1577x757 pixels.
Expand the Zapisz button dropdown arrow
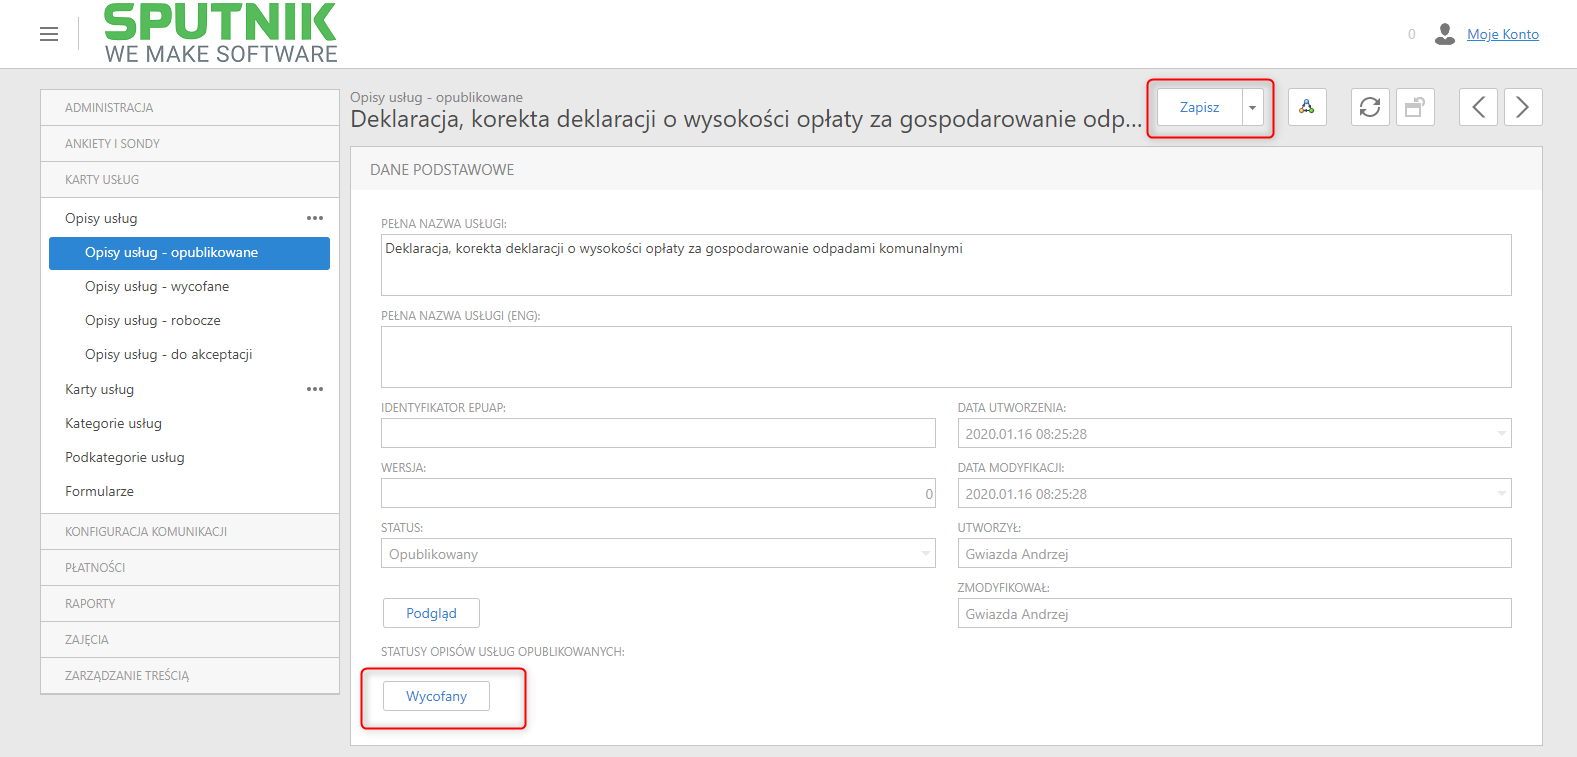pos(1253,107)
